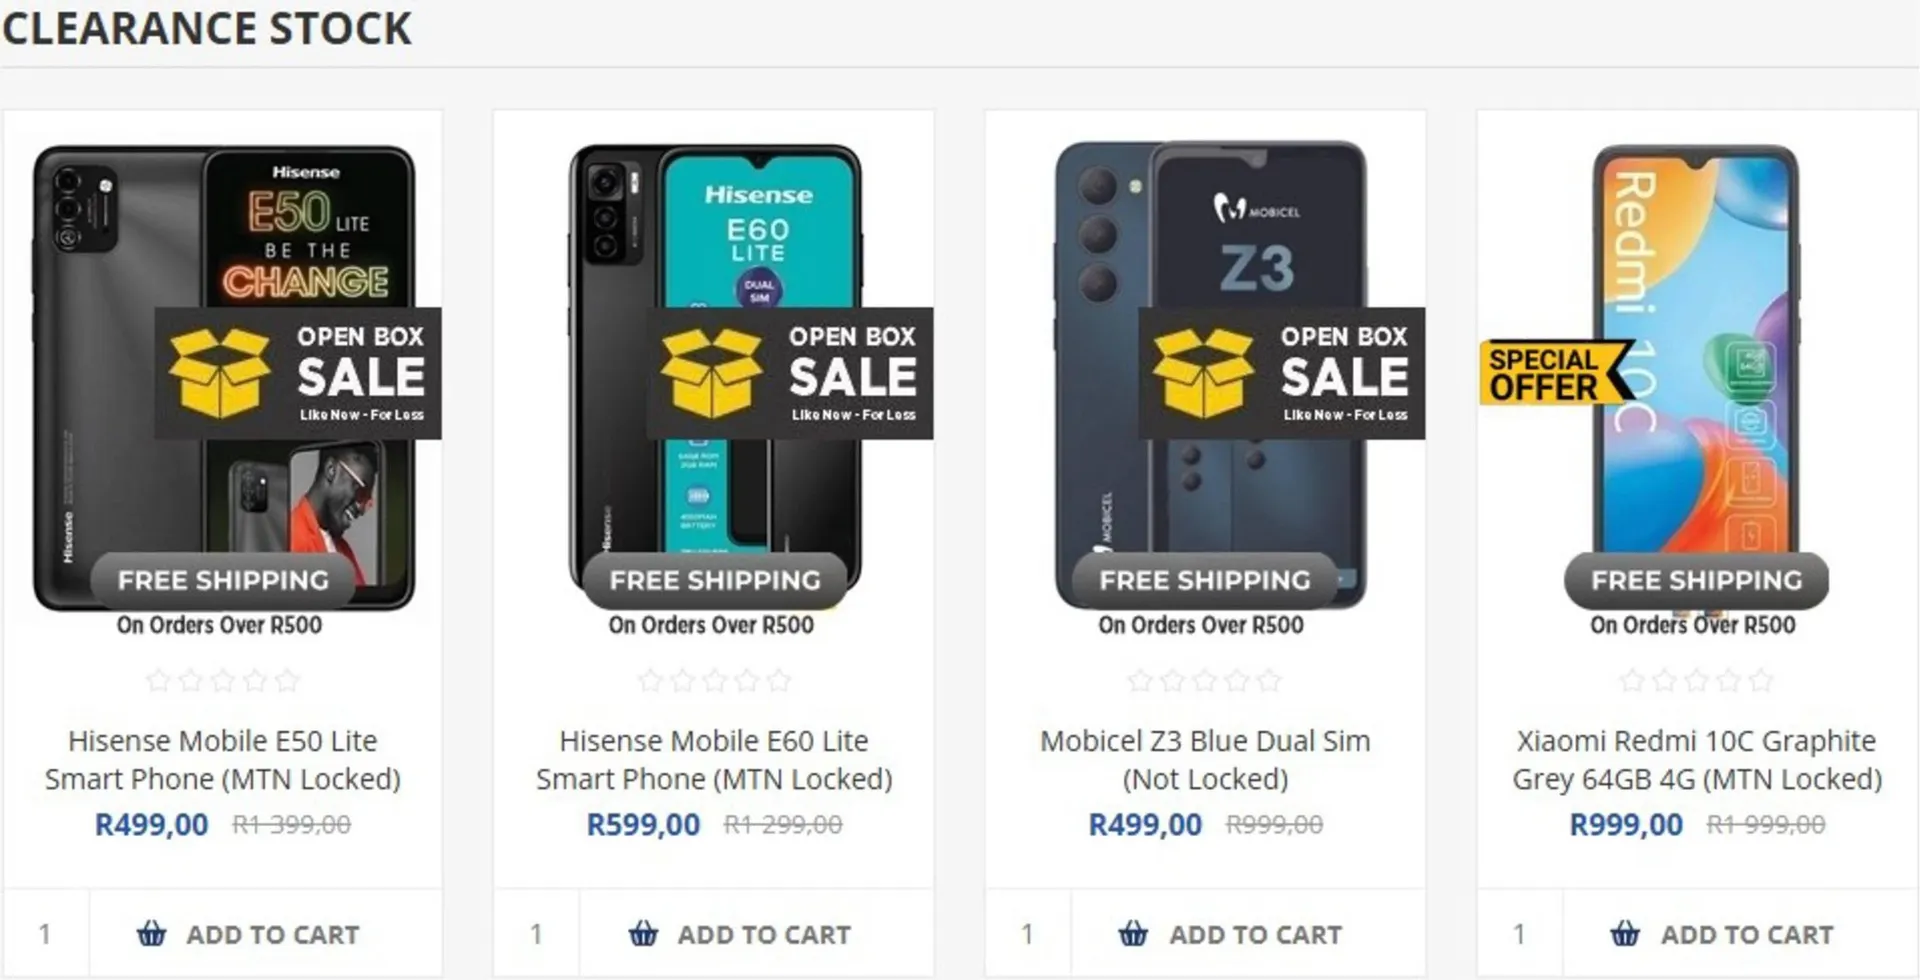Open Hisense Mobile E60 Lite product title link

point(714,760)
